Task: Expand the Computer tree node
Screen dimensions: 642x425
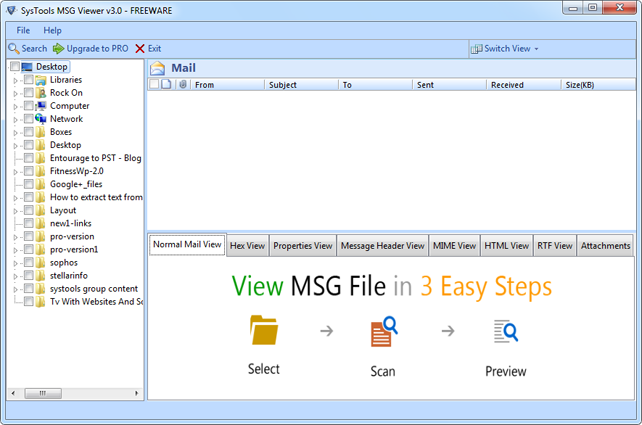Action: coord(16,107)
